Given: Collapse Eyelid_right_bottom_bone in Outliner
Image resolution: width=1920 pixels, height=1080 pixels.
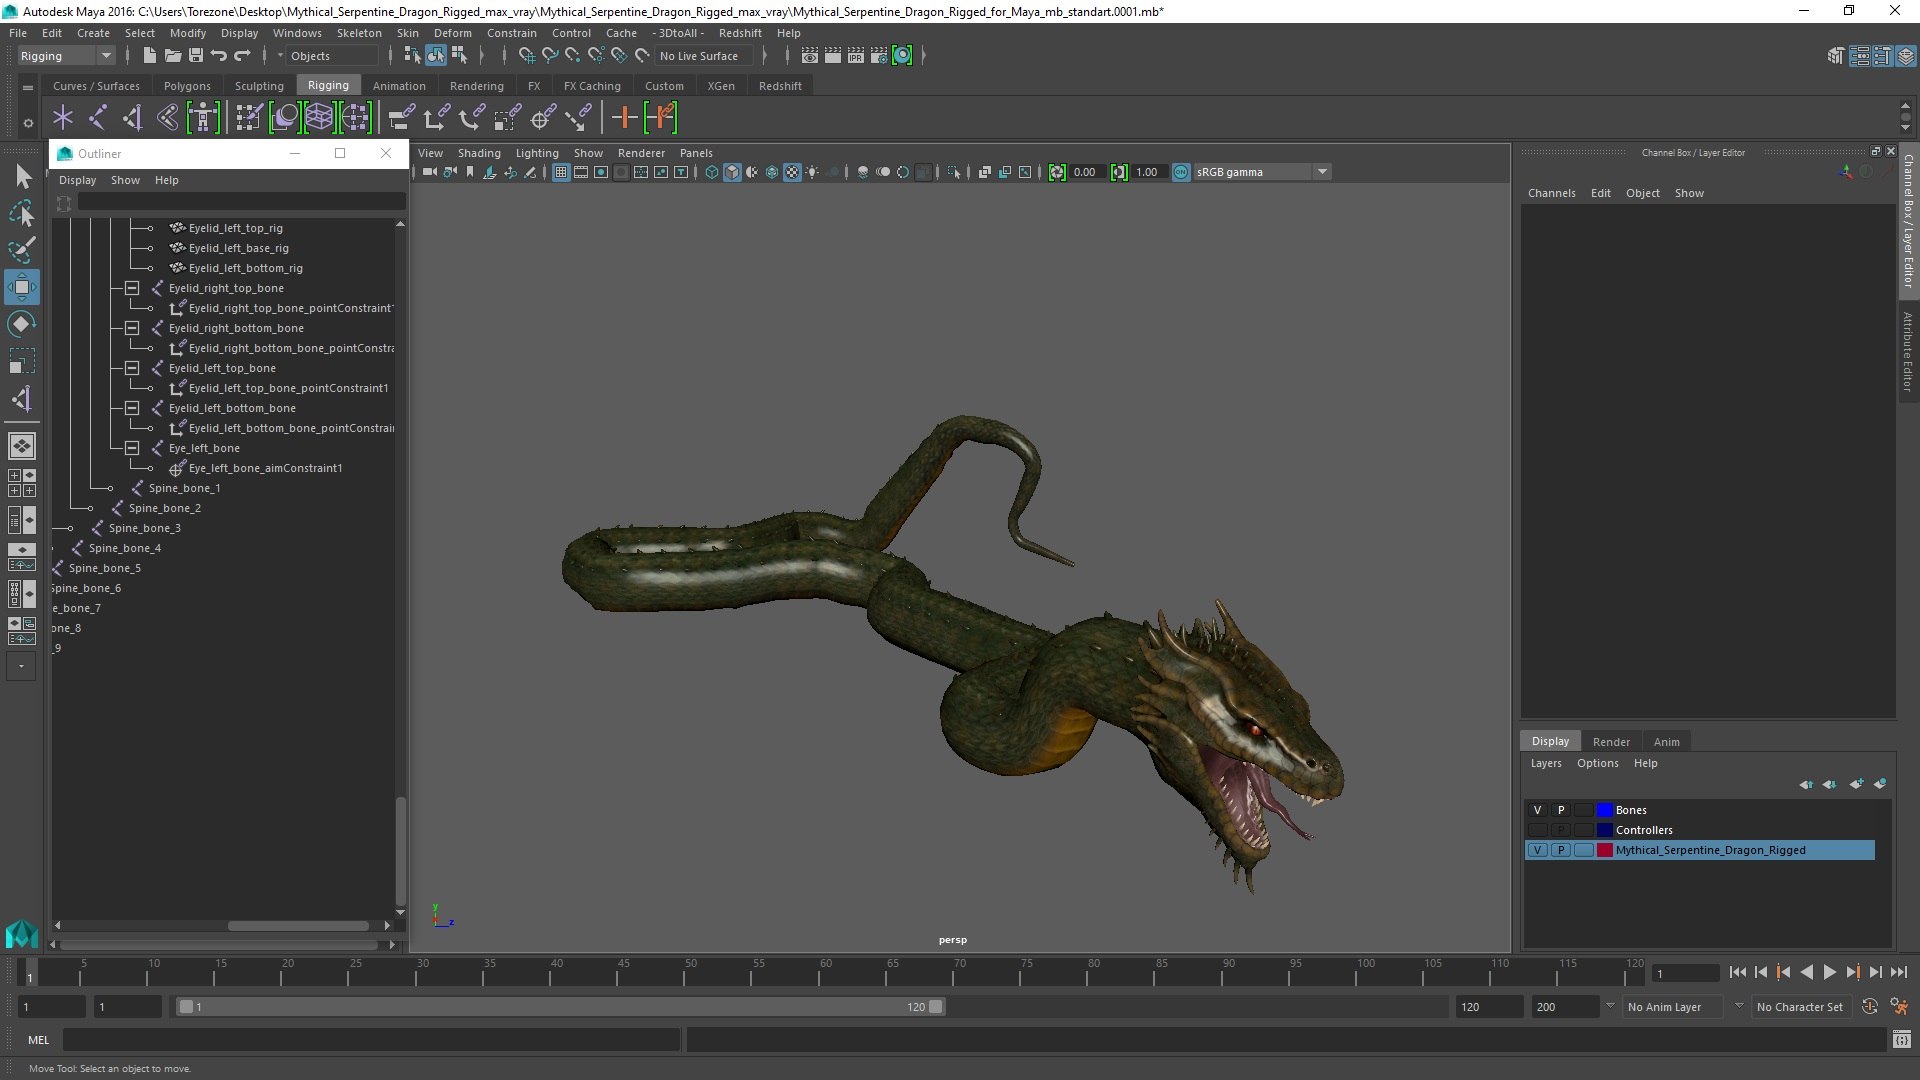Looking at the screenshot, I should (x=131, y=328).
